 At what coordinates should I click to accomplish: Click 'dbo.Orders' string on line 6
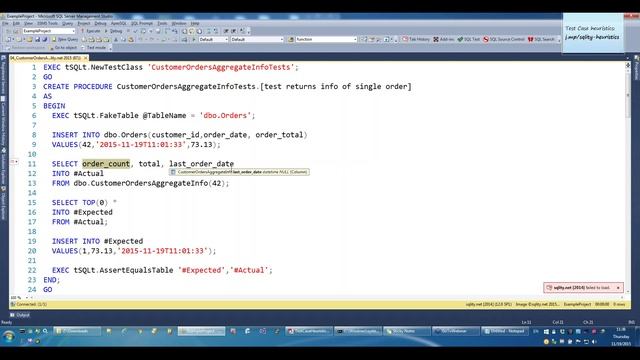pyautogui.click(x=225, y=116)
